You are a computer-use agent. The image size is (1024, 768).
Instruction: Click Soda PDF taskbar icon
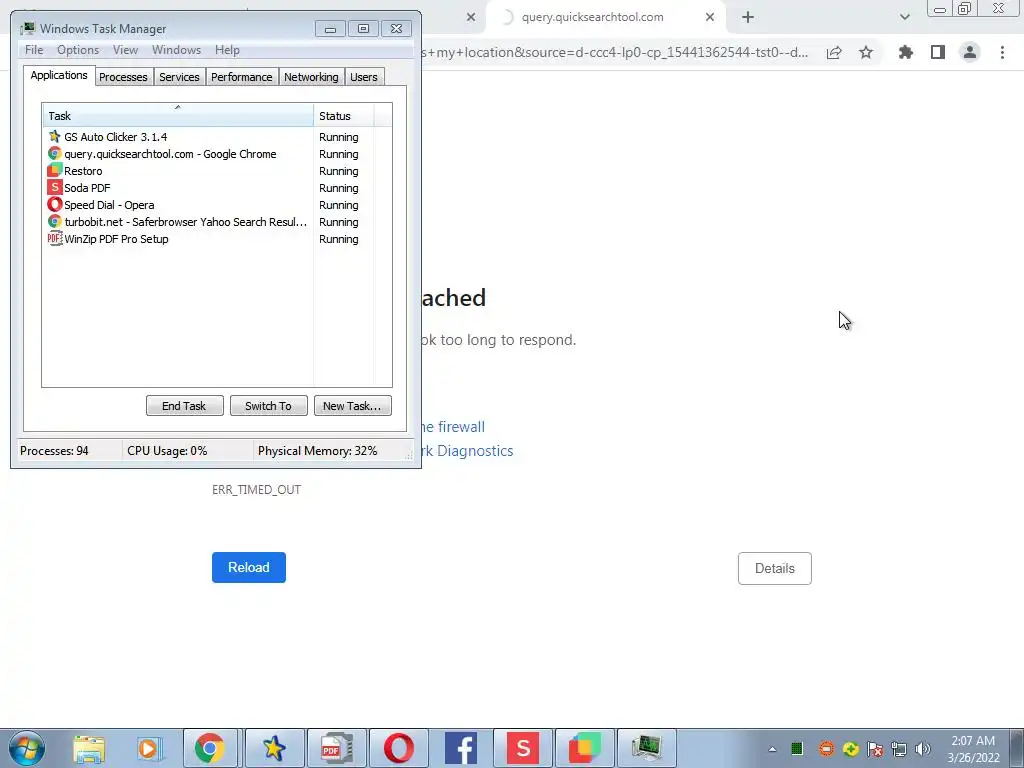click(522, 748)
